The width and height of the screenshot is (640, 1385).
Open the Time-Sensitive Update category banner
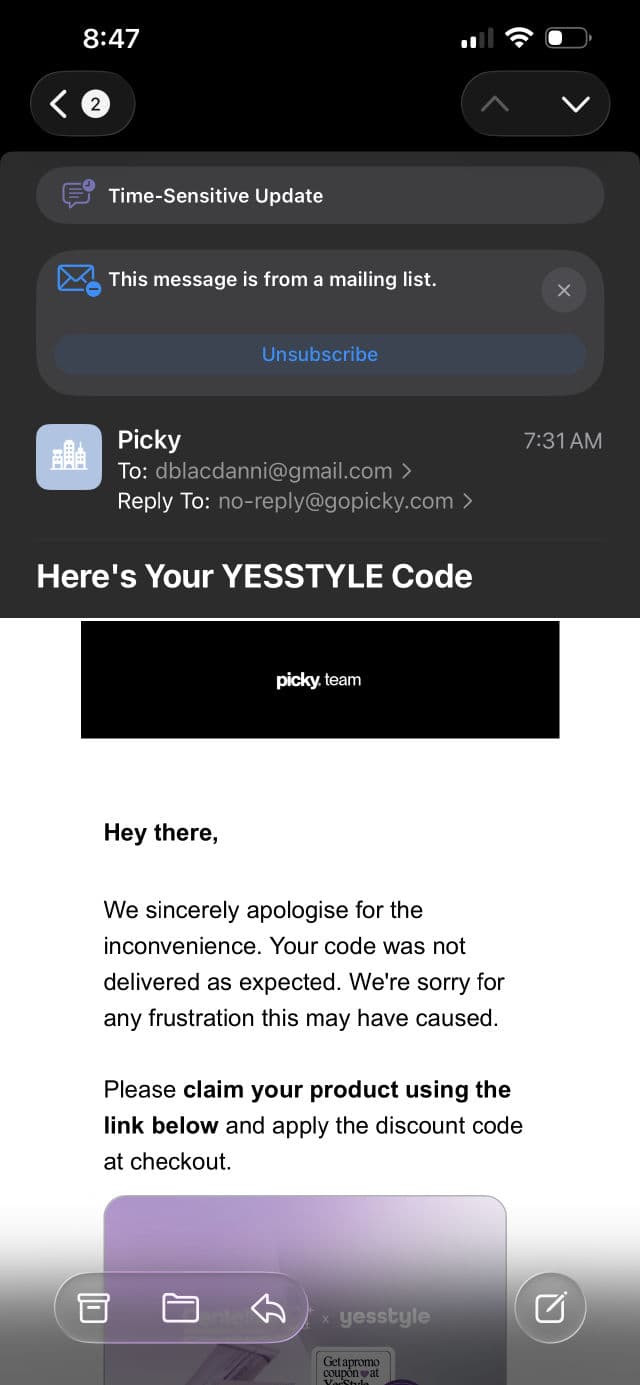pos(320,195)
